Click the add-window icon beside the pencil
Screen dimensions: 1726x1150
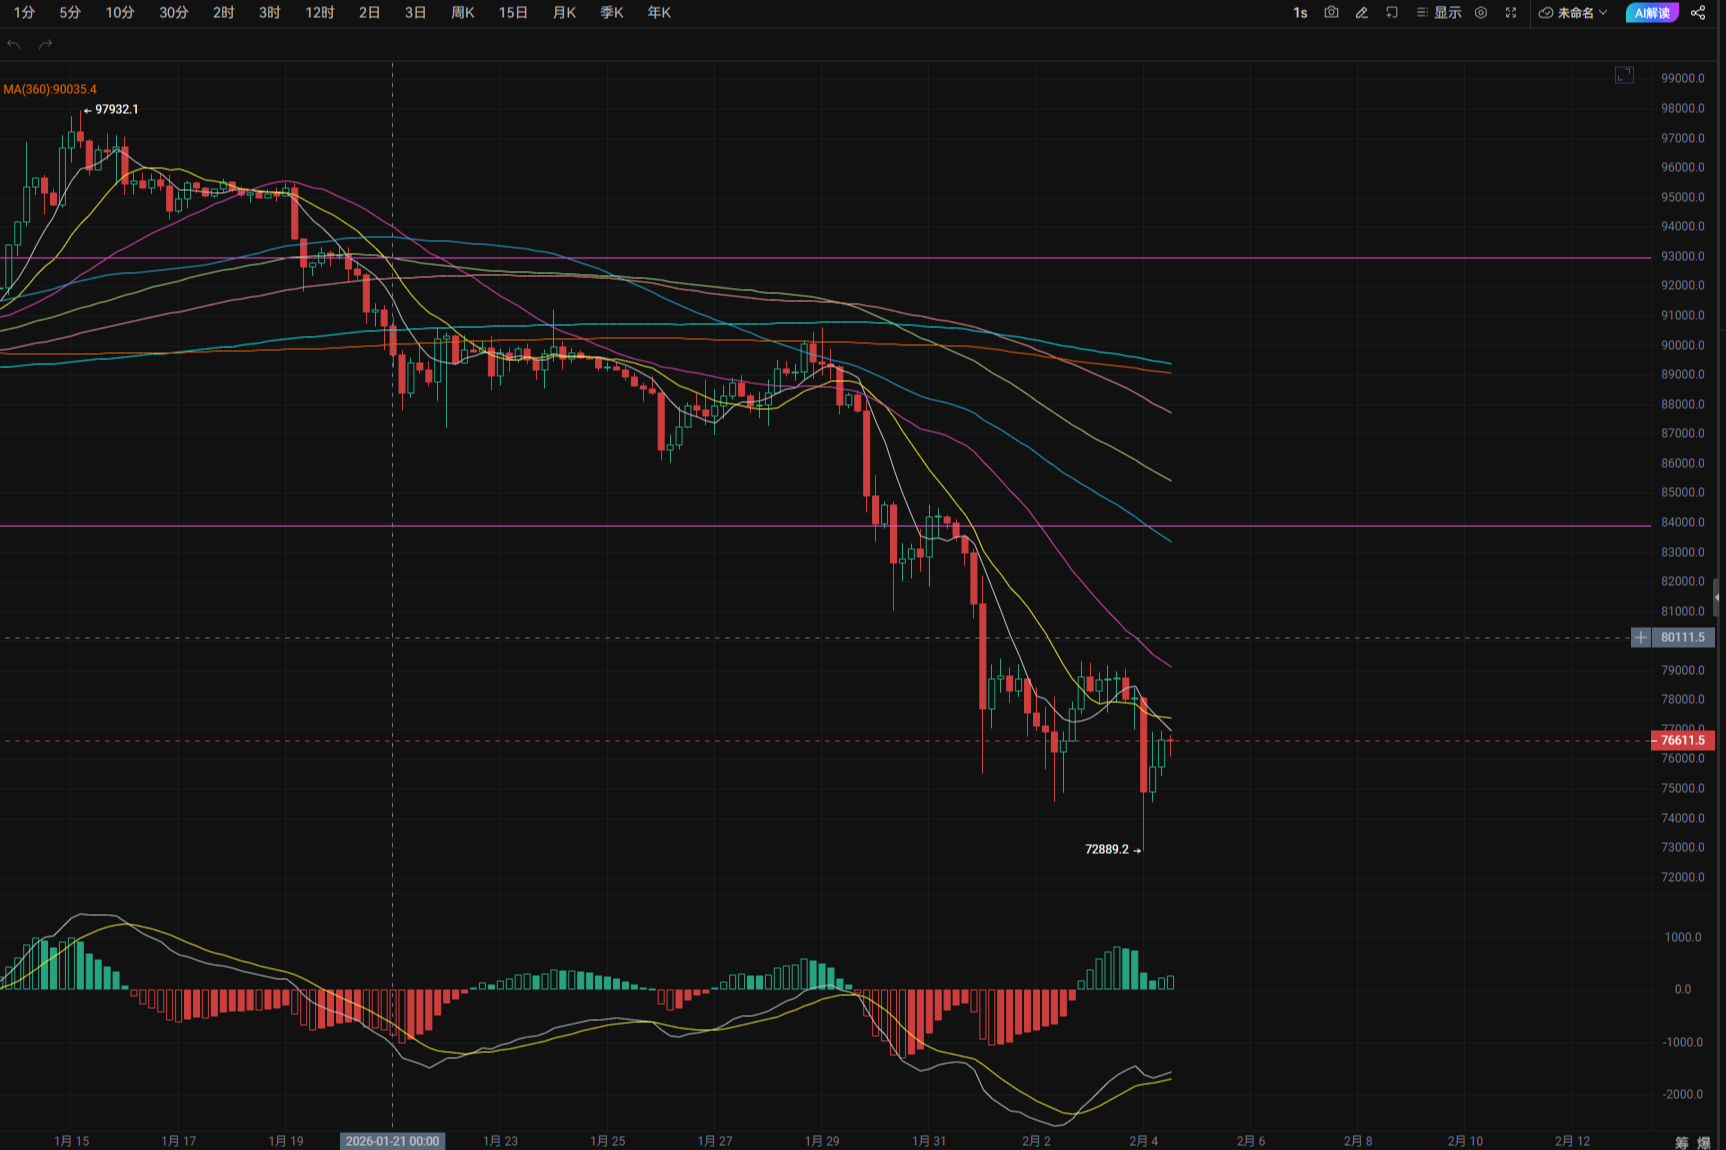tap(1391, 13)
